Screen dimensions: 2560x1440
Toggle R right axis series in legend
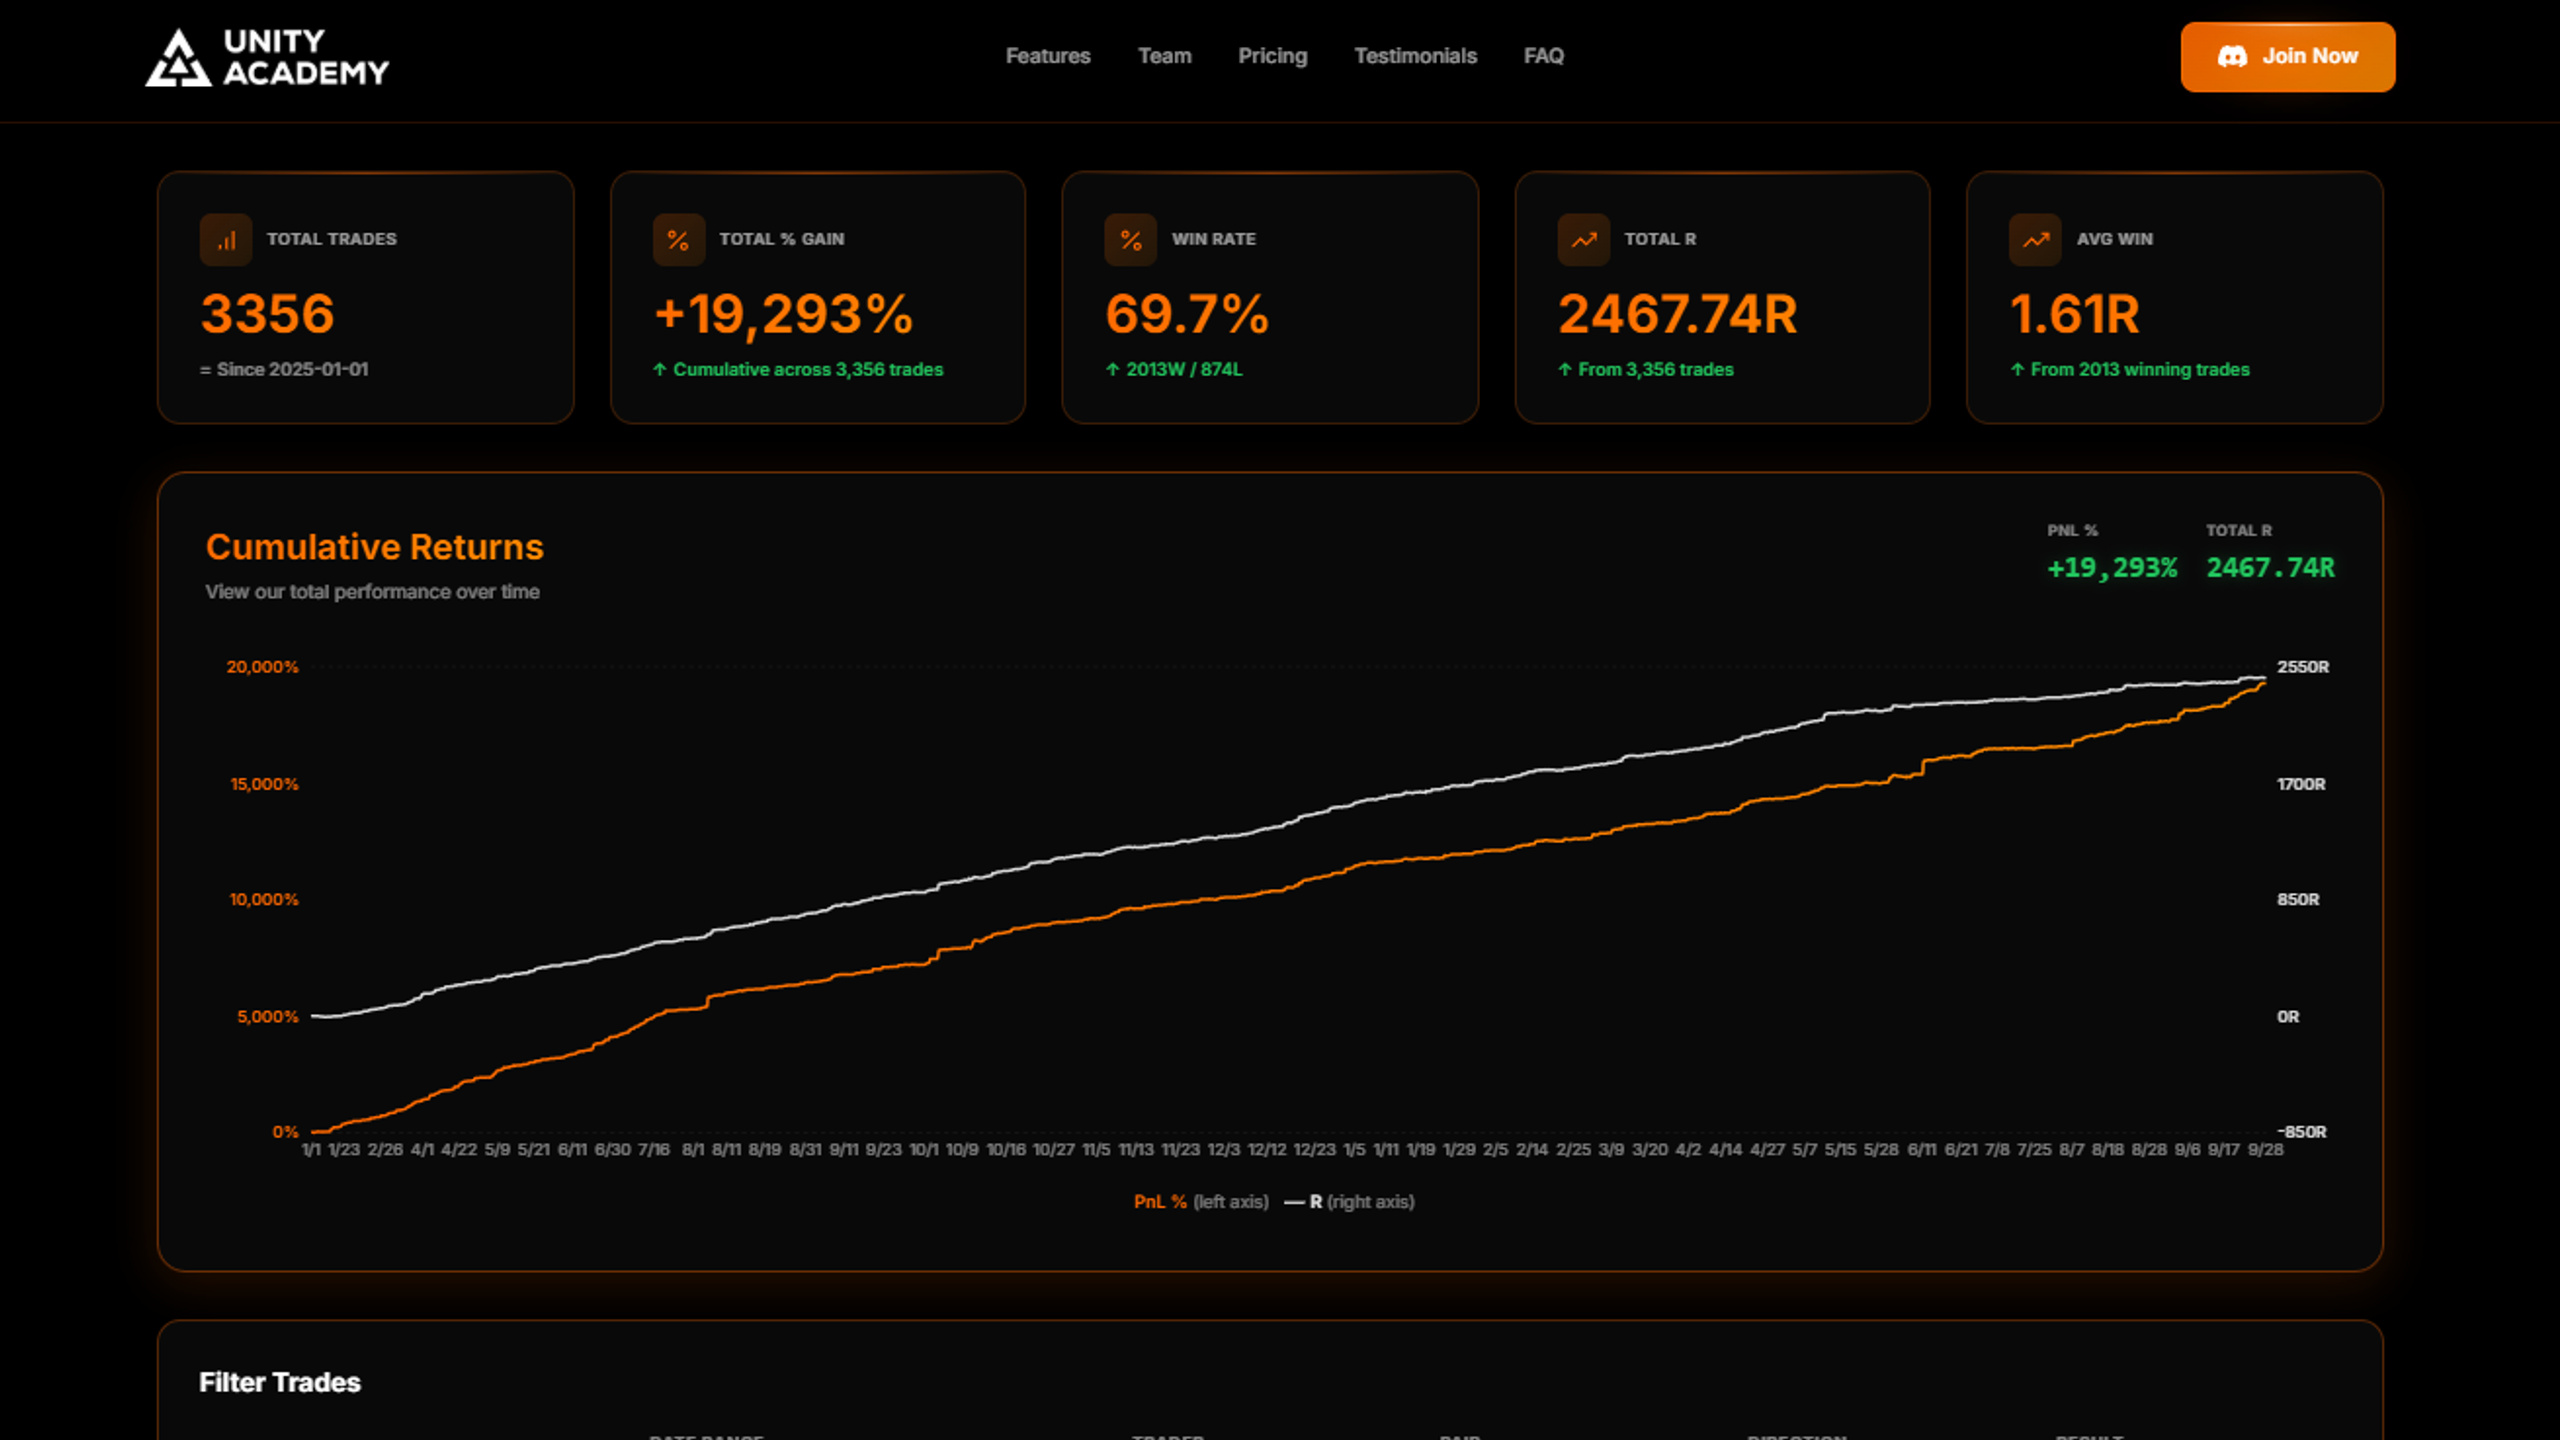1349,1202
